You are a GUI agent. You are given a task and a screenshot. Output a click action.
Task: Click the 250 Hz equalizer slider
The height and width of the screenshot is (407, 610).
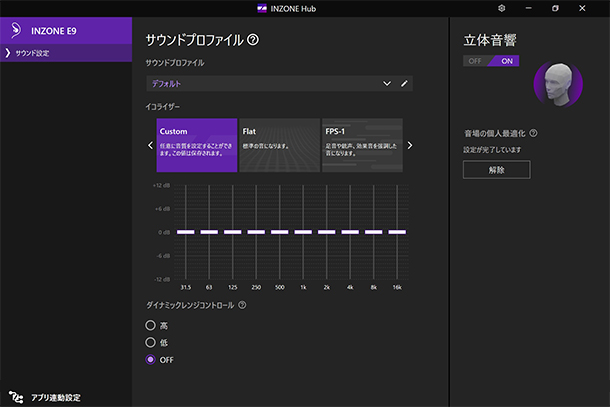coord(256,232)
